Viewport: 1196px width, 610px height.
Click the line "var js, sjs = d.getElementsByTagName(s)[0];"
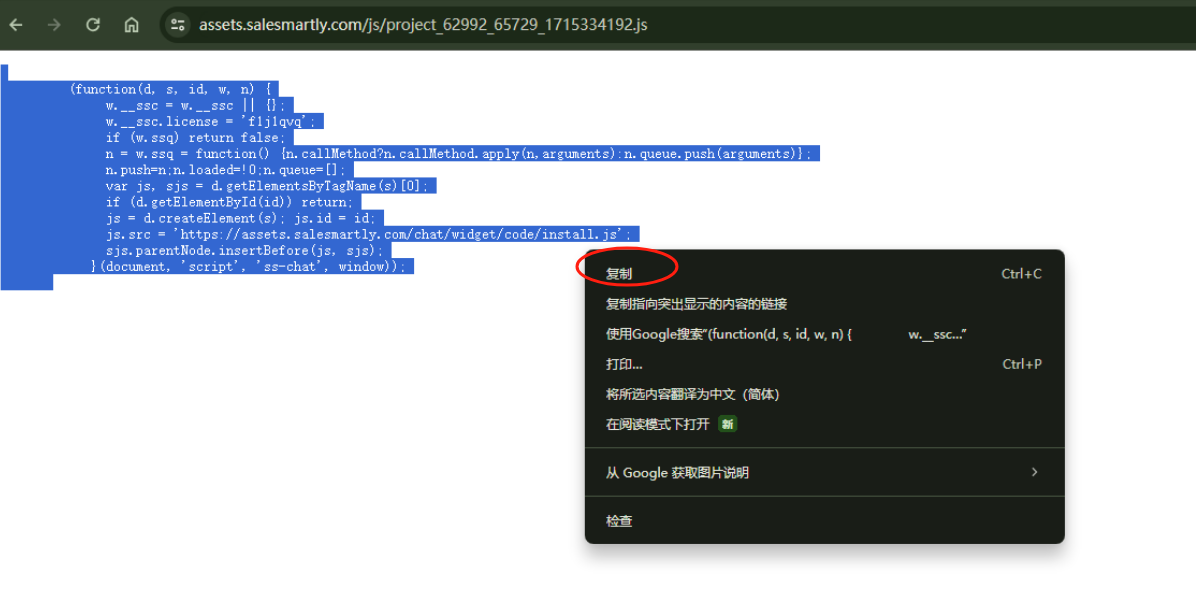(267, 185)
